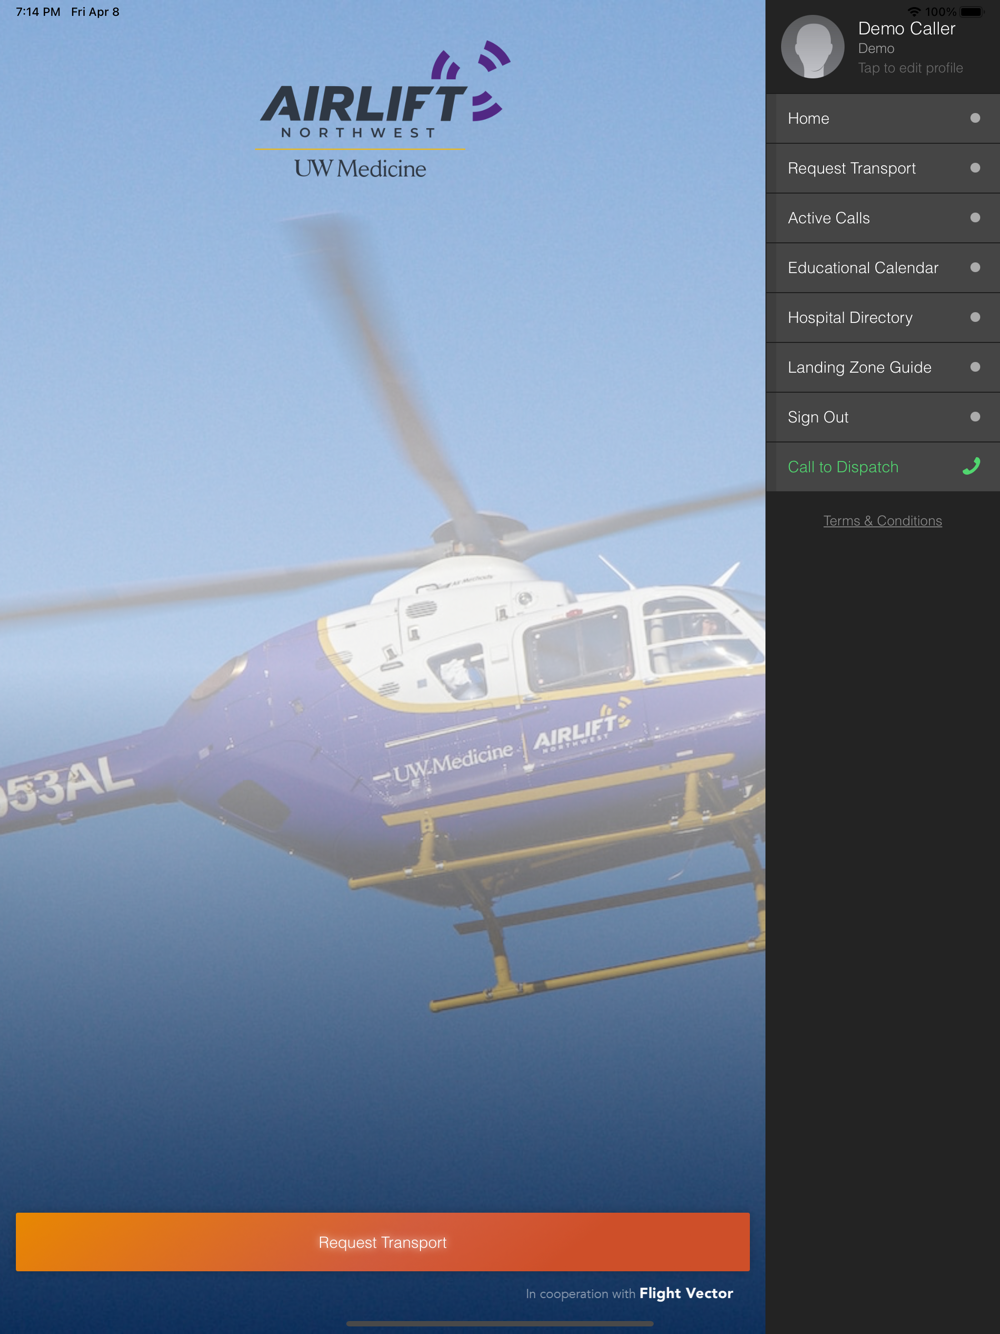This screenshot has height=1334, width=1000.
Task: Choose Sign Out from the menu
Action: coord(883,417)
